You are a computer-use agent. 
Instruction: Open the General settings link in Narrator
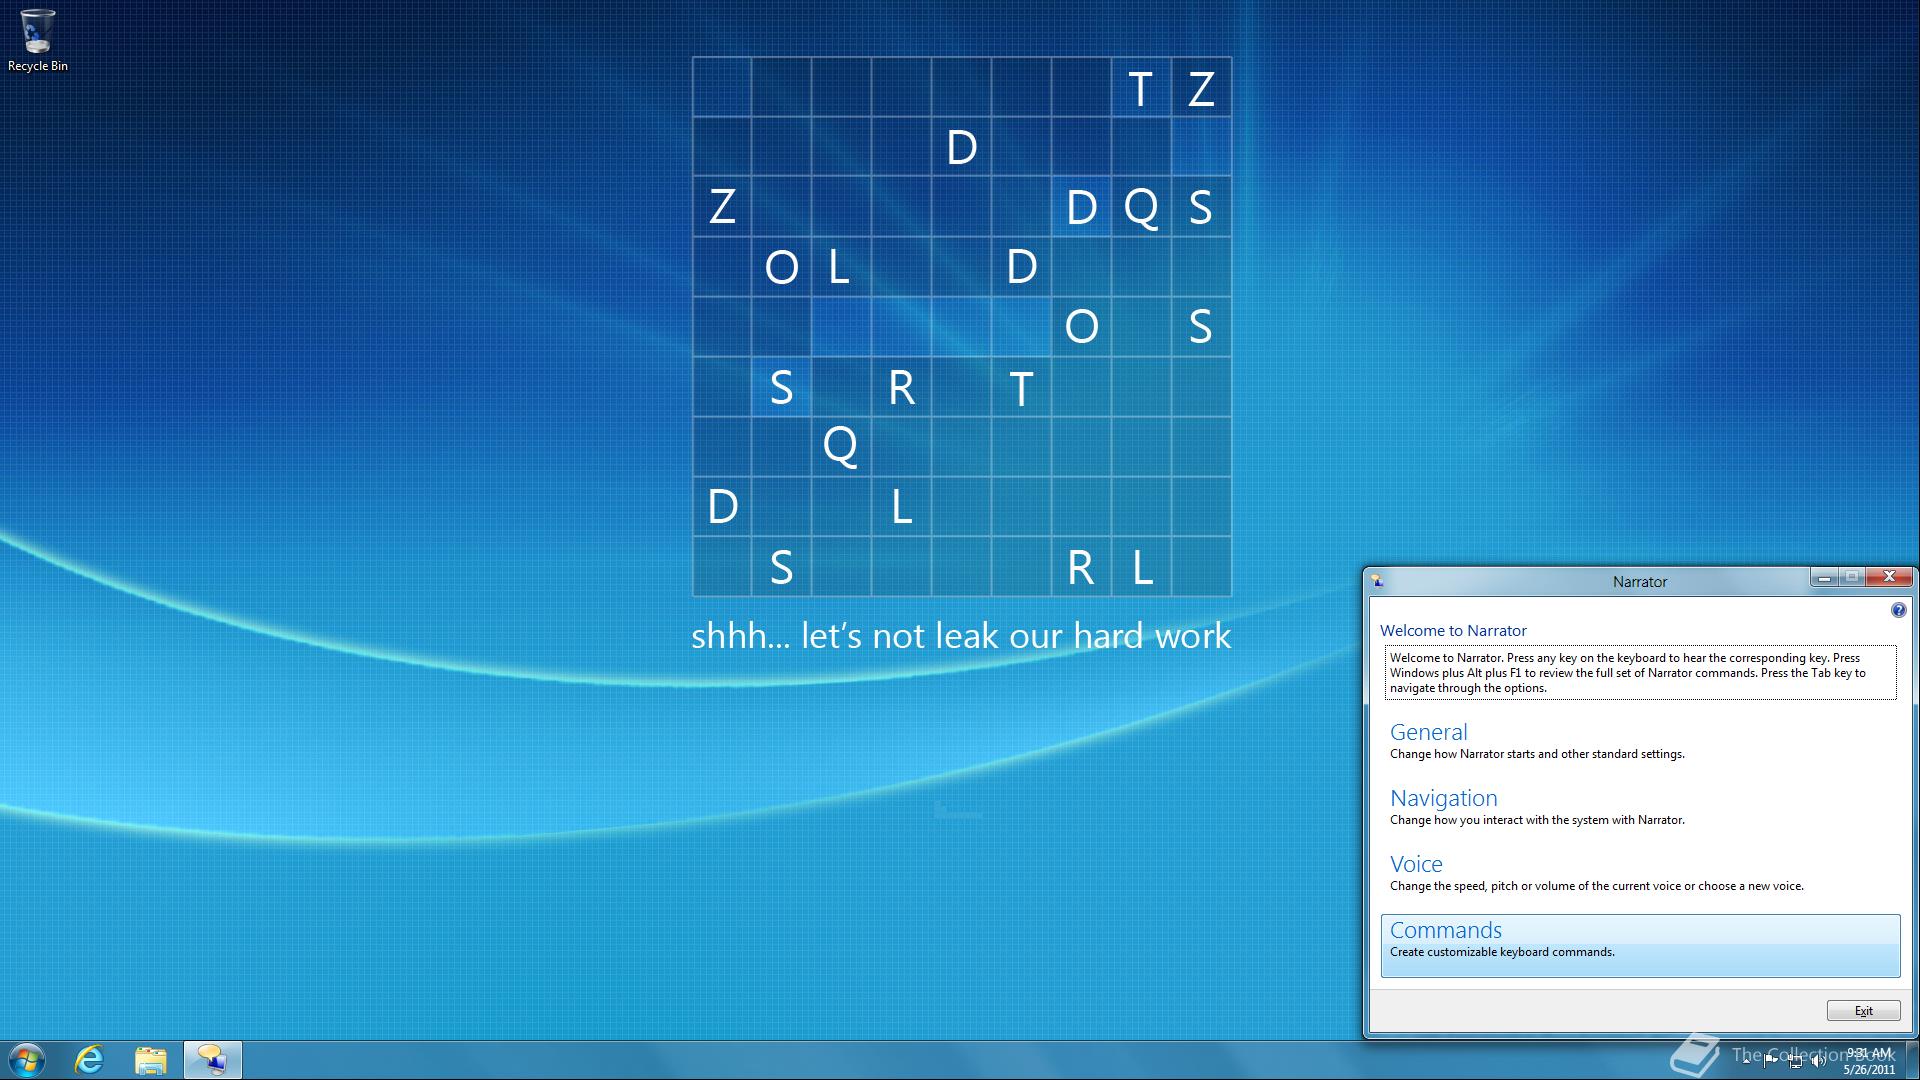pyautogui.click(x=1428, y=732)
